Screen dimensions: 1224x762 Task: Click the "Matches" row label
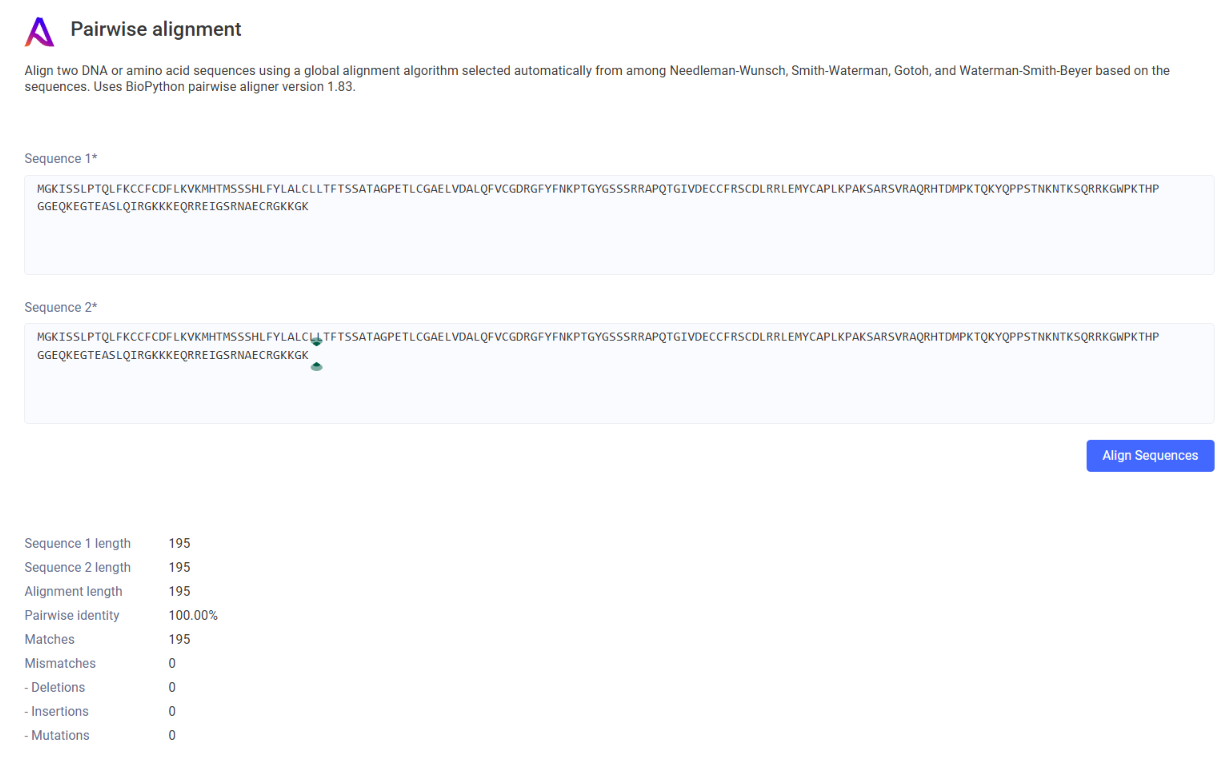coord(50,639)
